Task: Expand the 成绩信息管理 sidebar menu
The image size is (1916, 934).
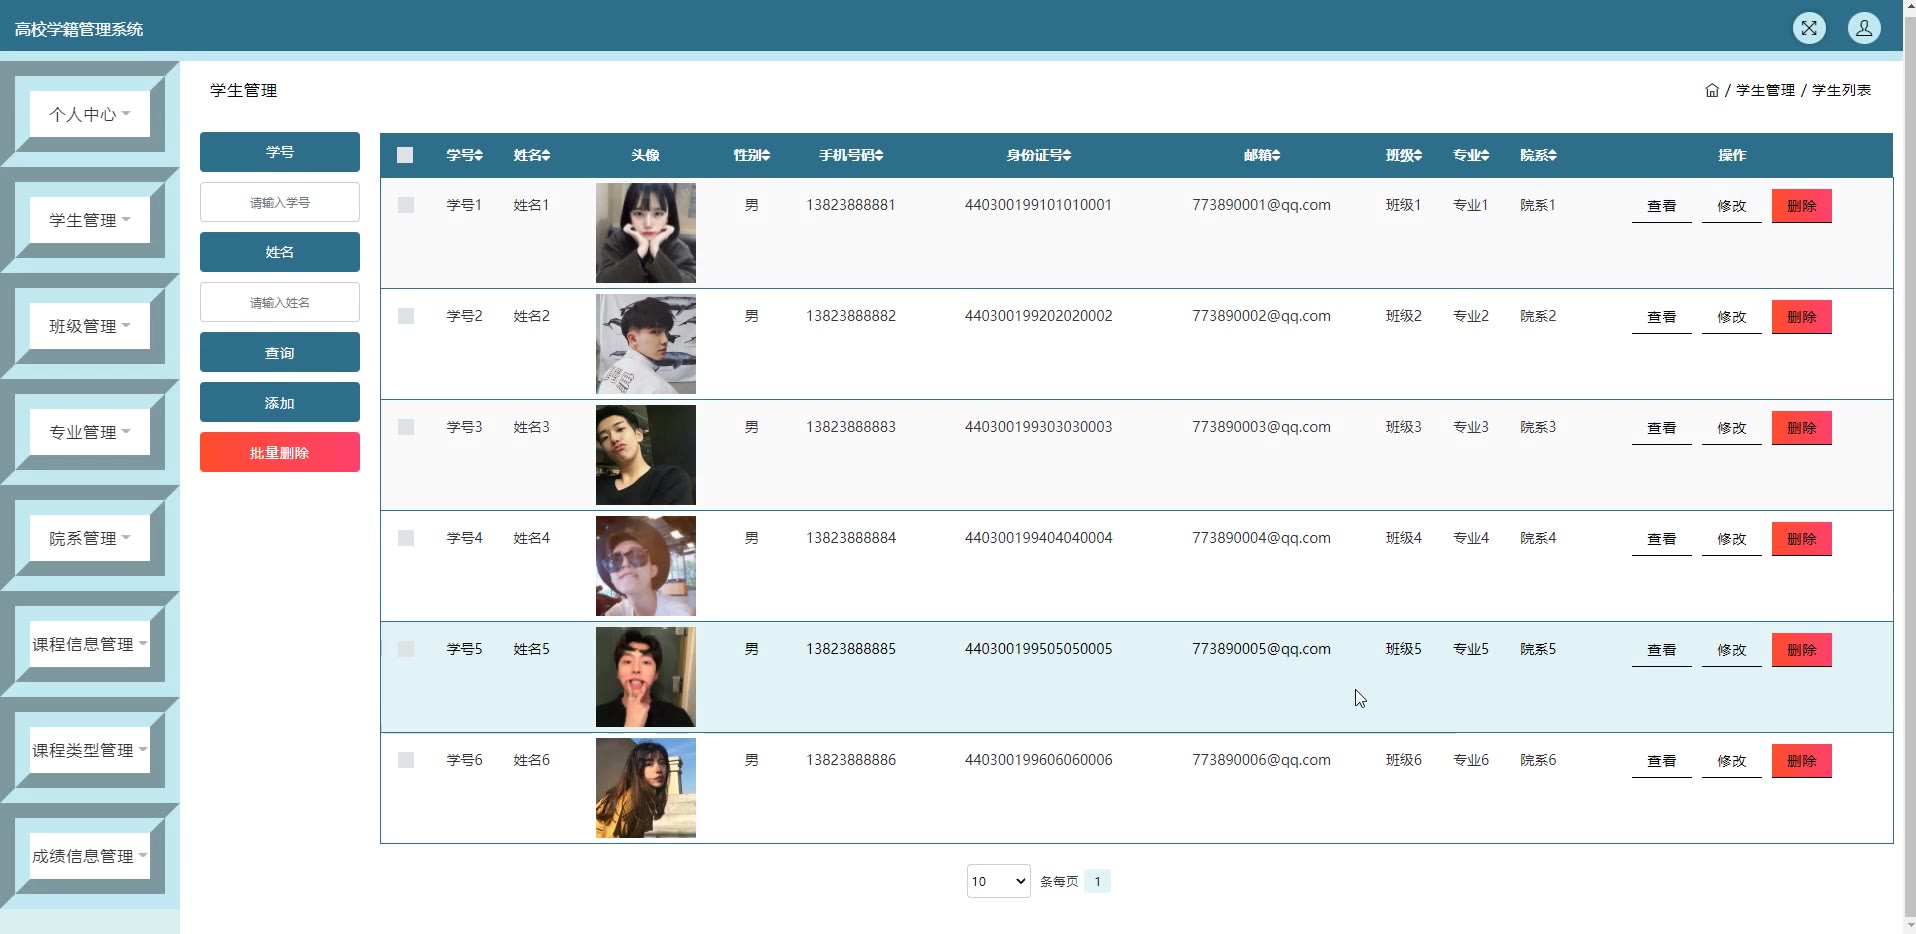Action: [90, 856]
